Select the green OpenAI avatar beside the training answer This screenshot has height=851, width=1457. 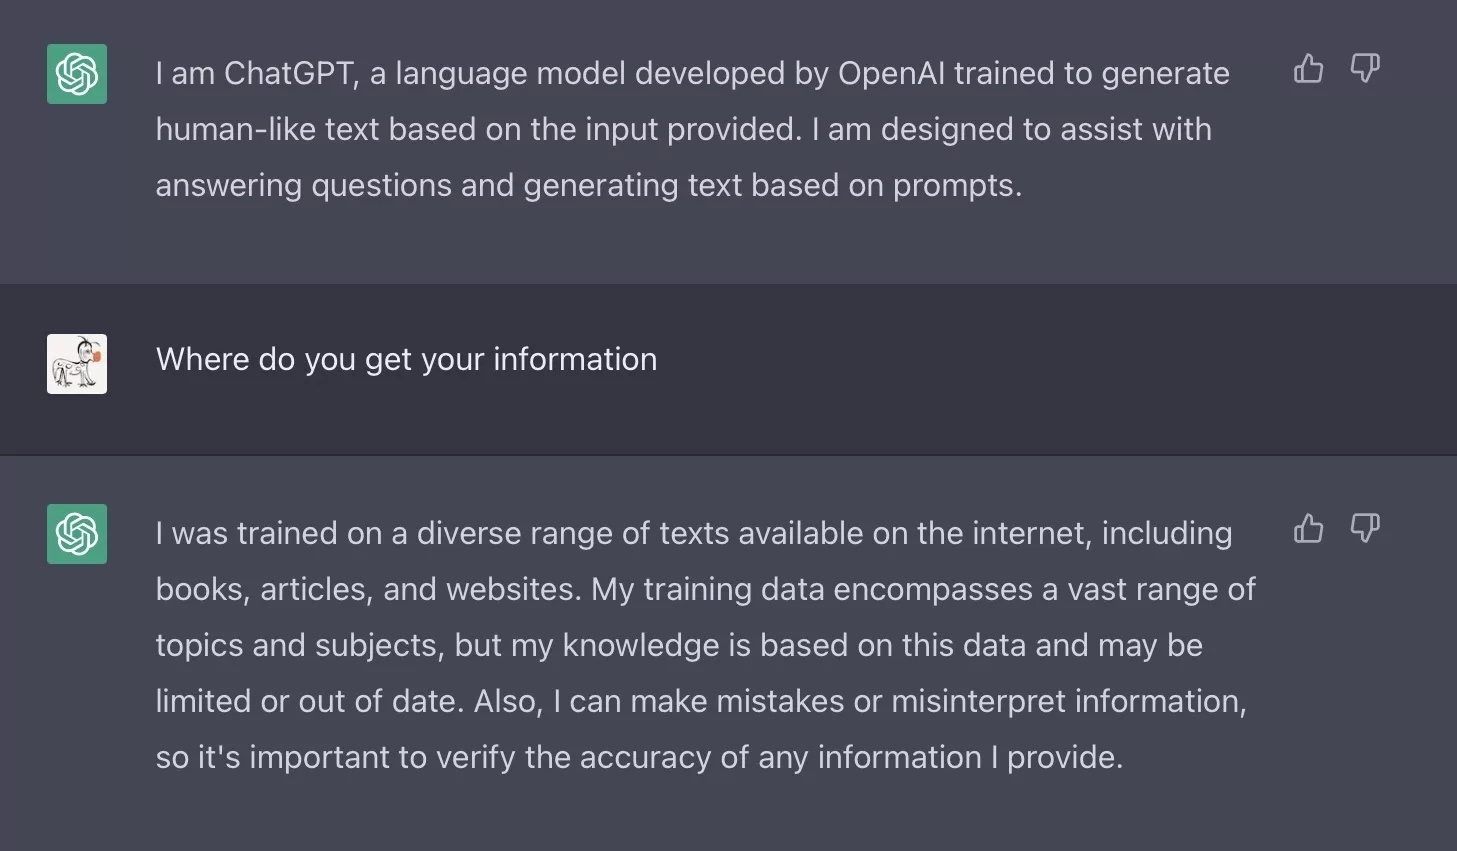point(76,534)
